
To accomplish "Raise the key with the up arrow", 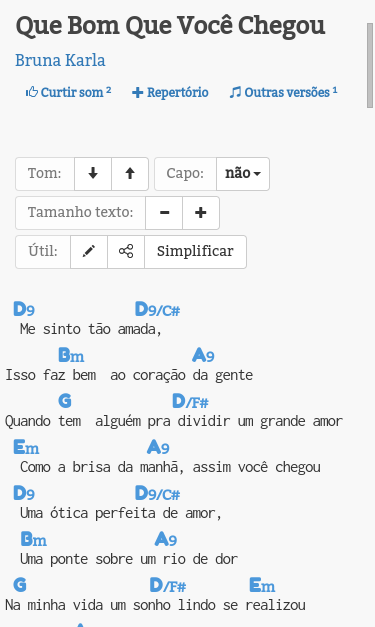I will tap(130, 174).
